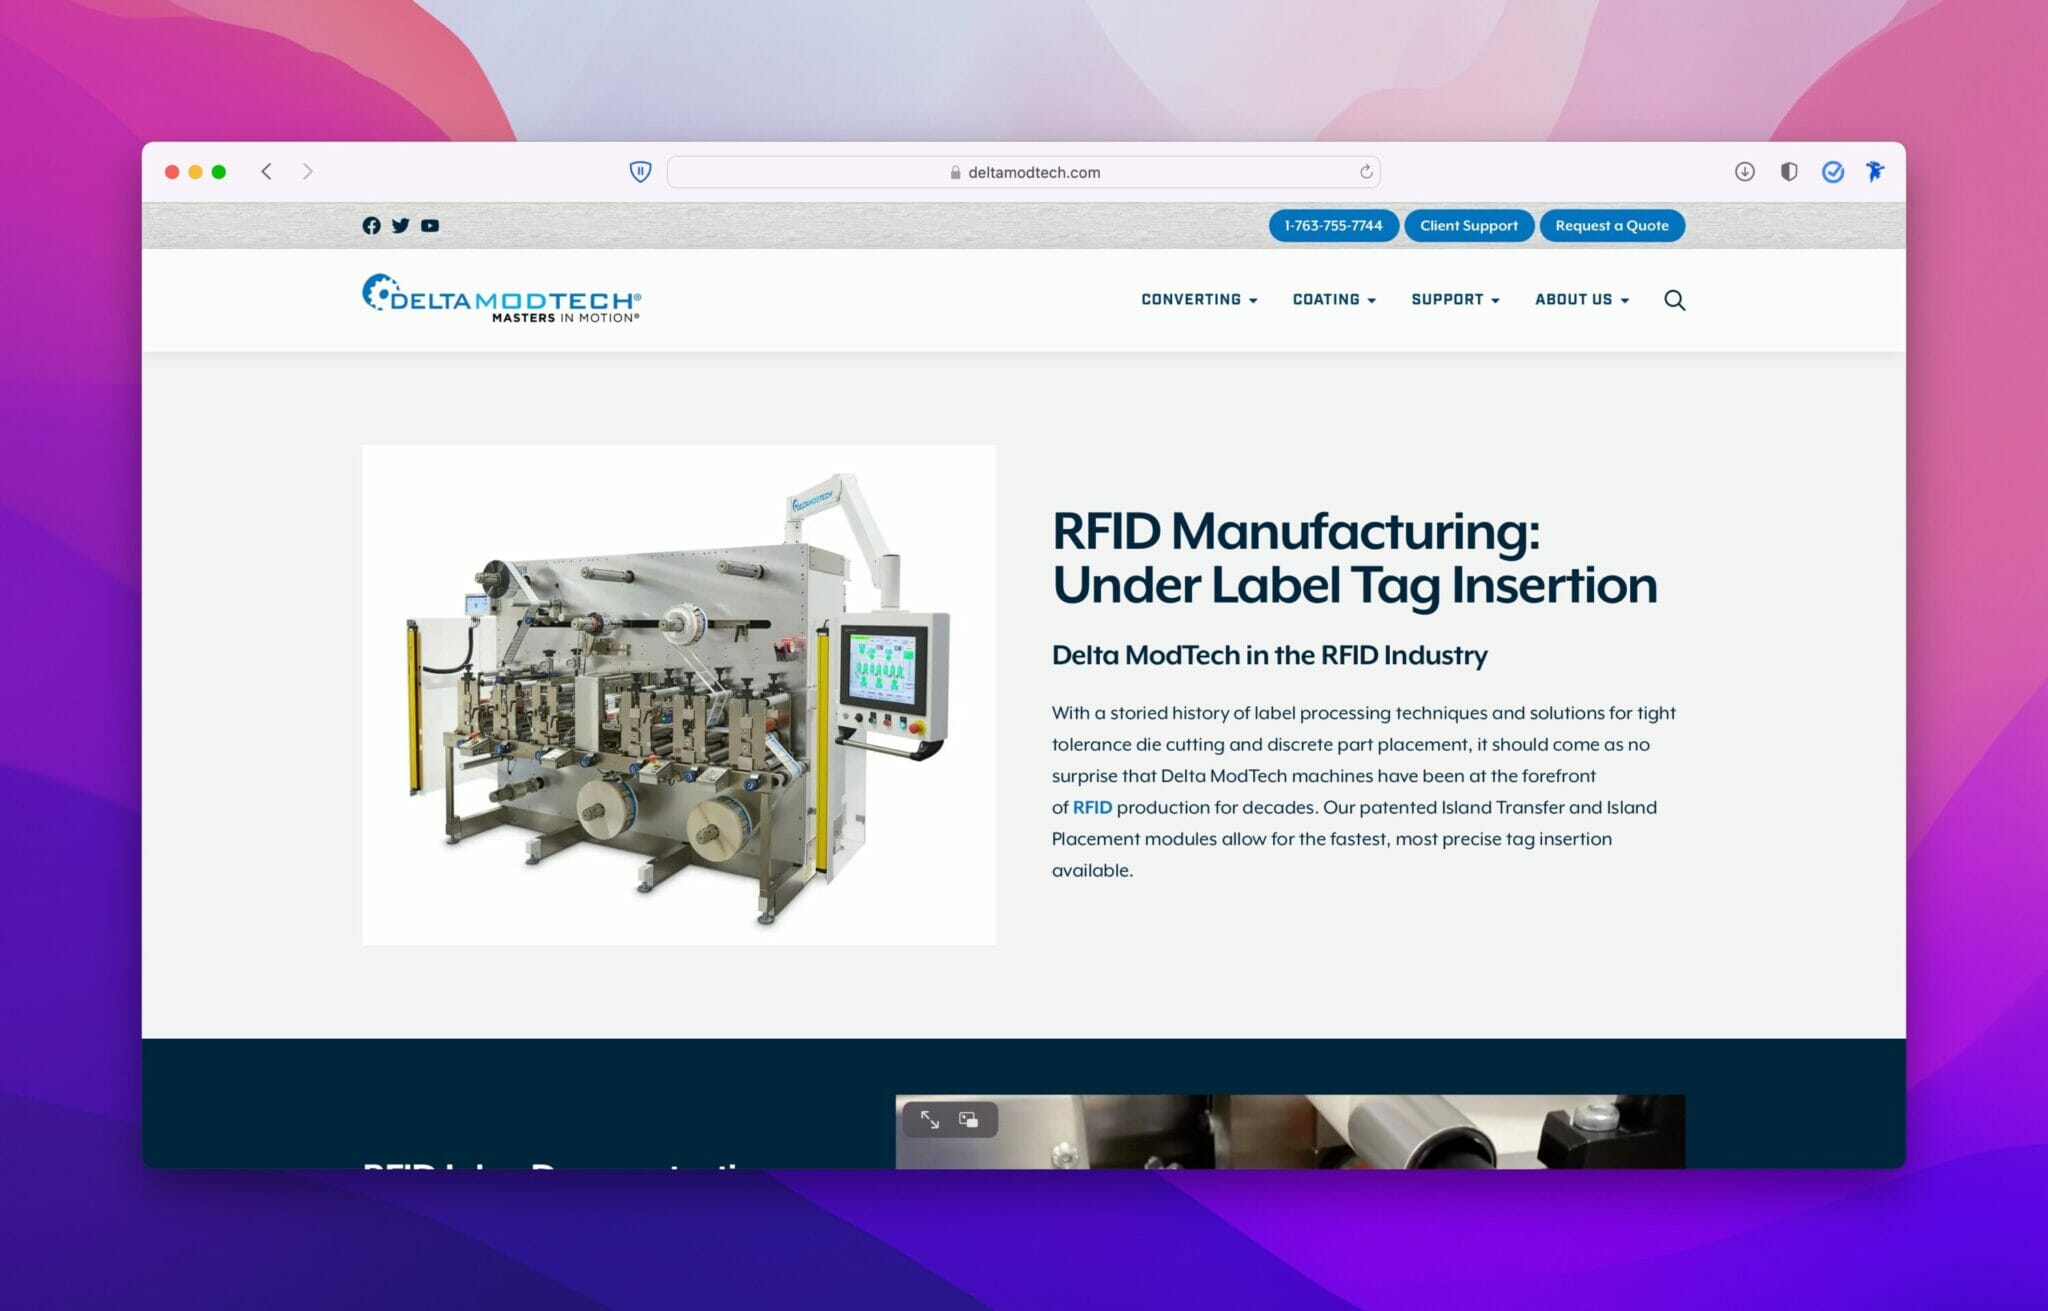
Task: Click the page reload icon
Action: 1365,172
